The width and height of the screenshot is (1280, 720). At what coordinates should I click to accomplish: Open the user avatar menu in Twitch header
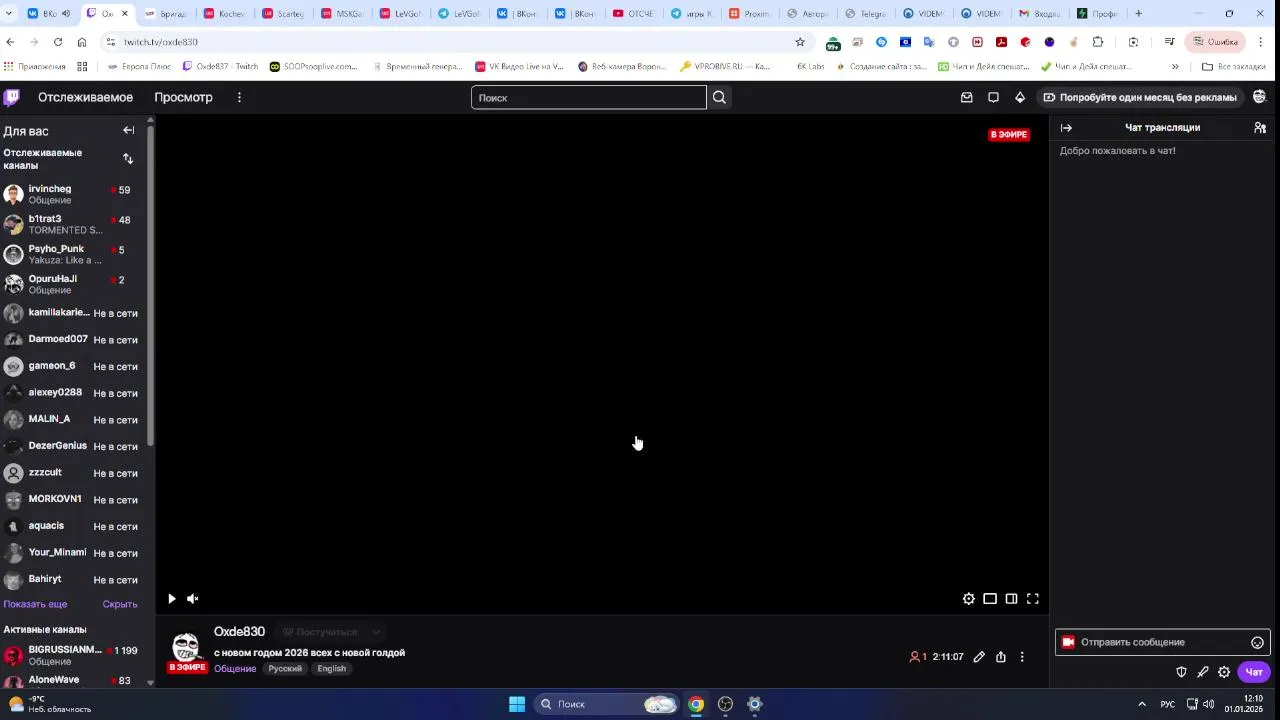(x=1259, y=97)
